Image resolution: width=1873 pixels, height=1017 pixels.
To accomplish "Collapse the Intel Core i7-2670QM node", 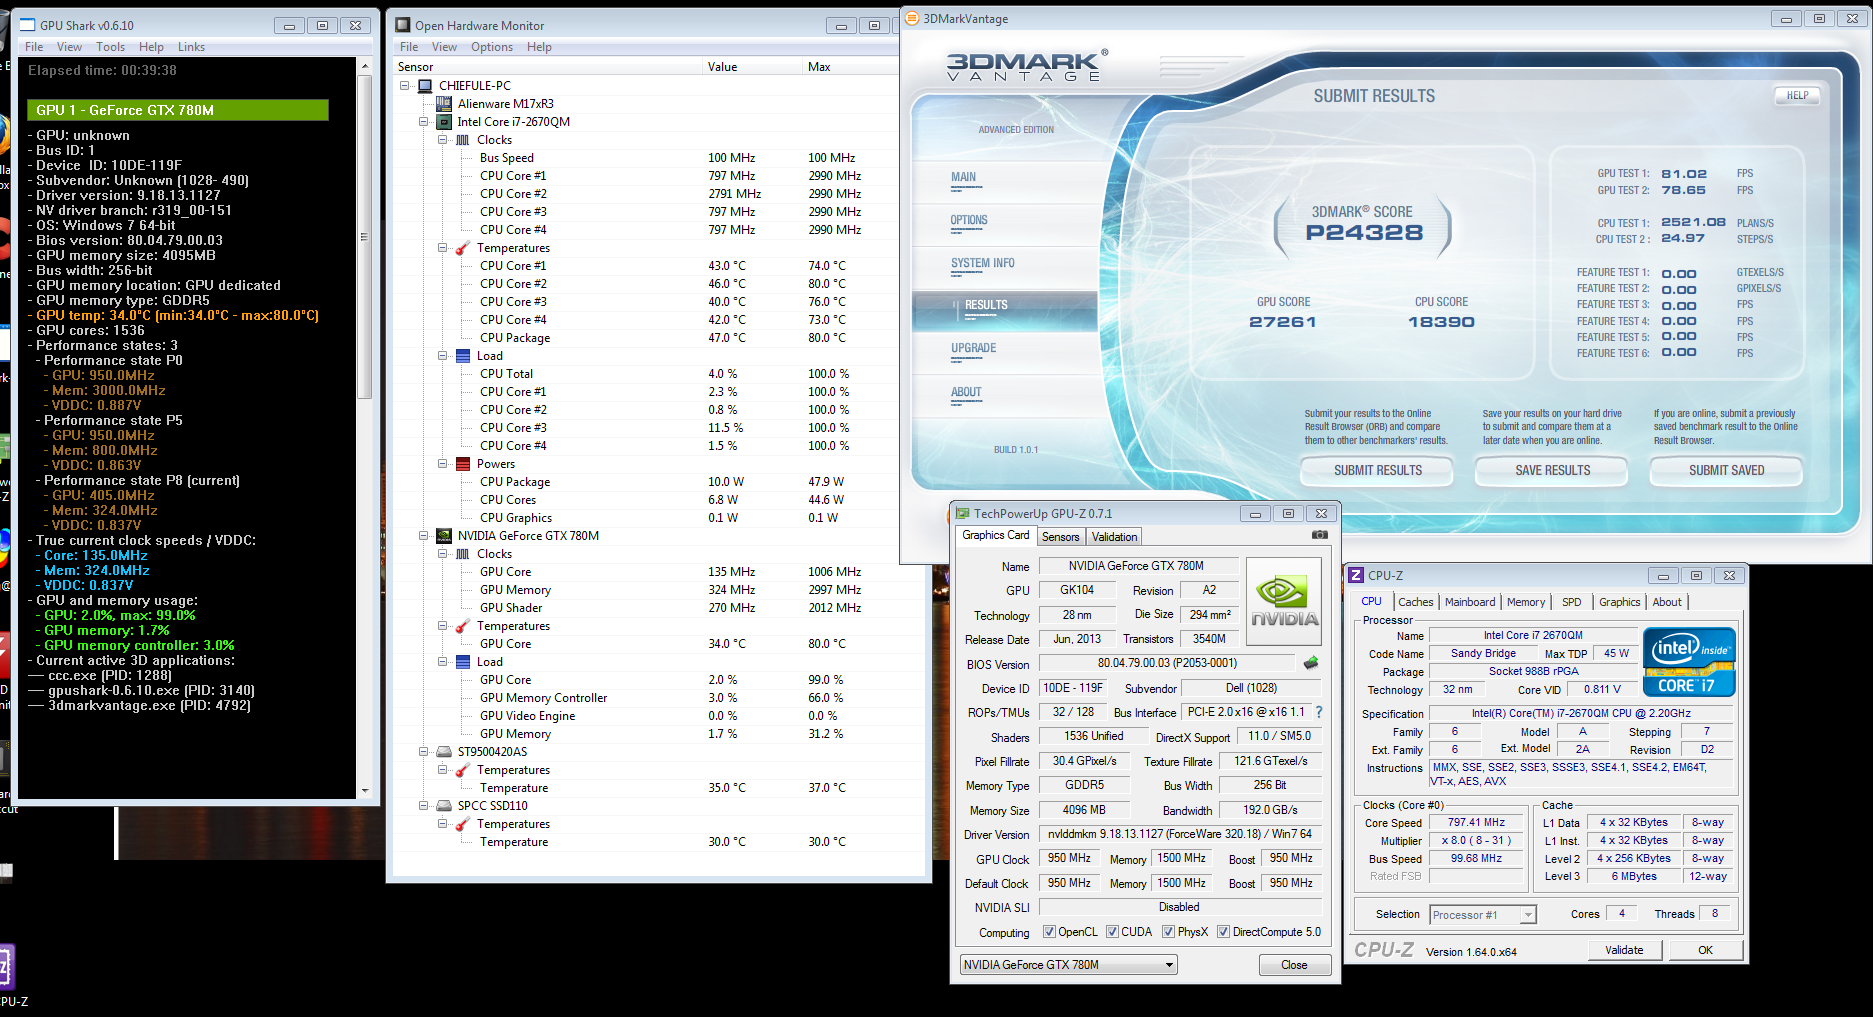I will [x=424, y=122].
